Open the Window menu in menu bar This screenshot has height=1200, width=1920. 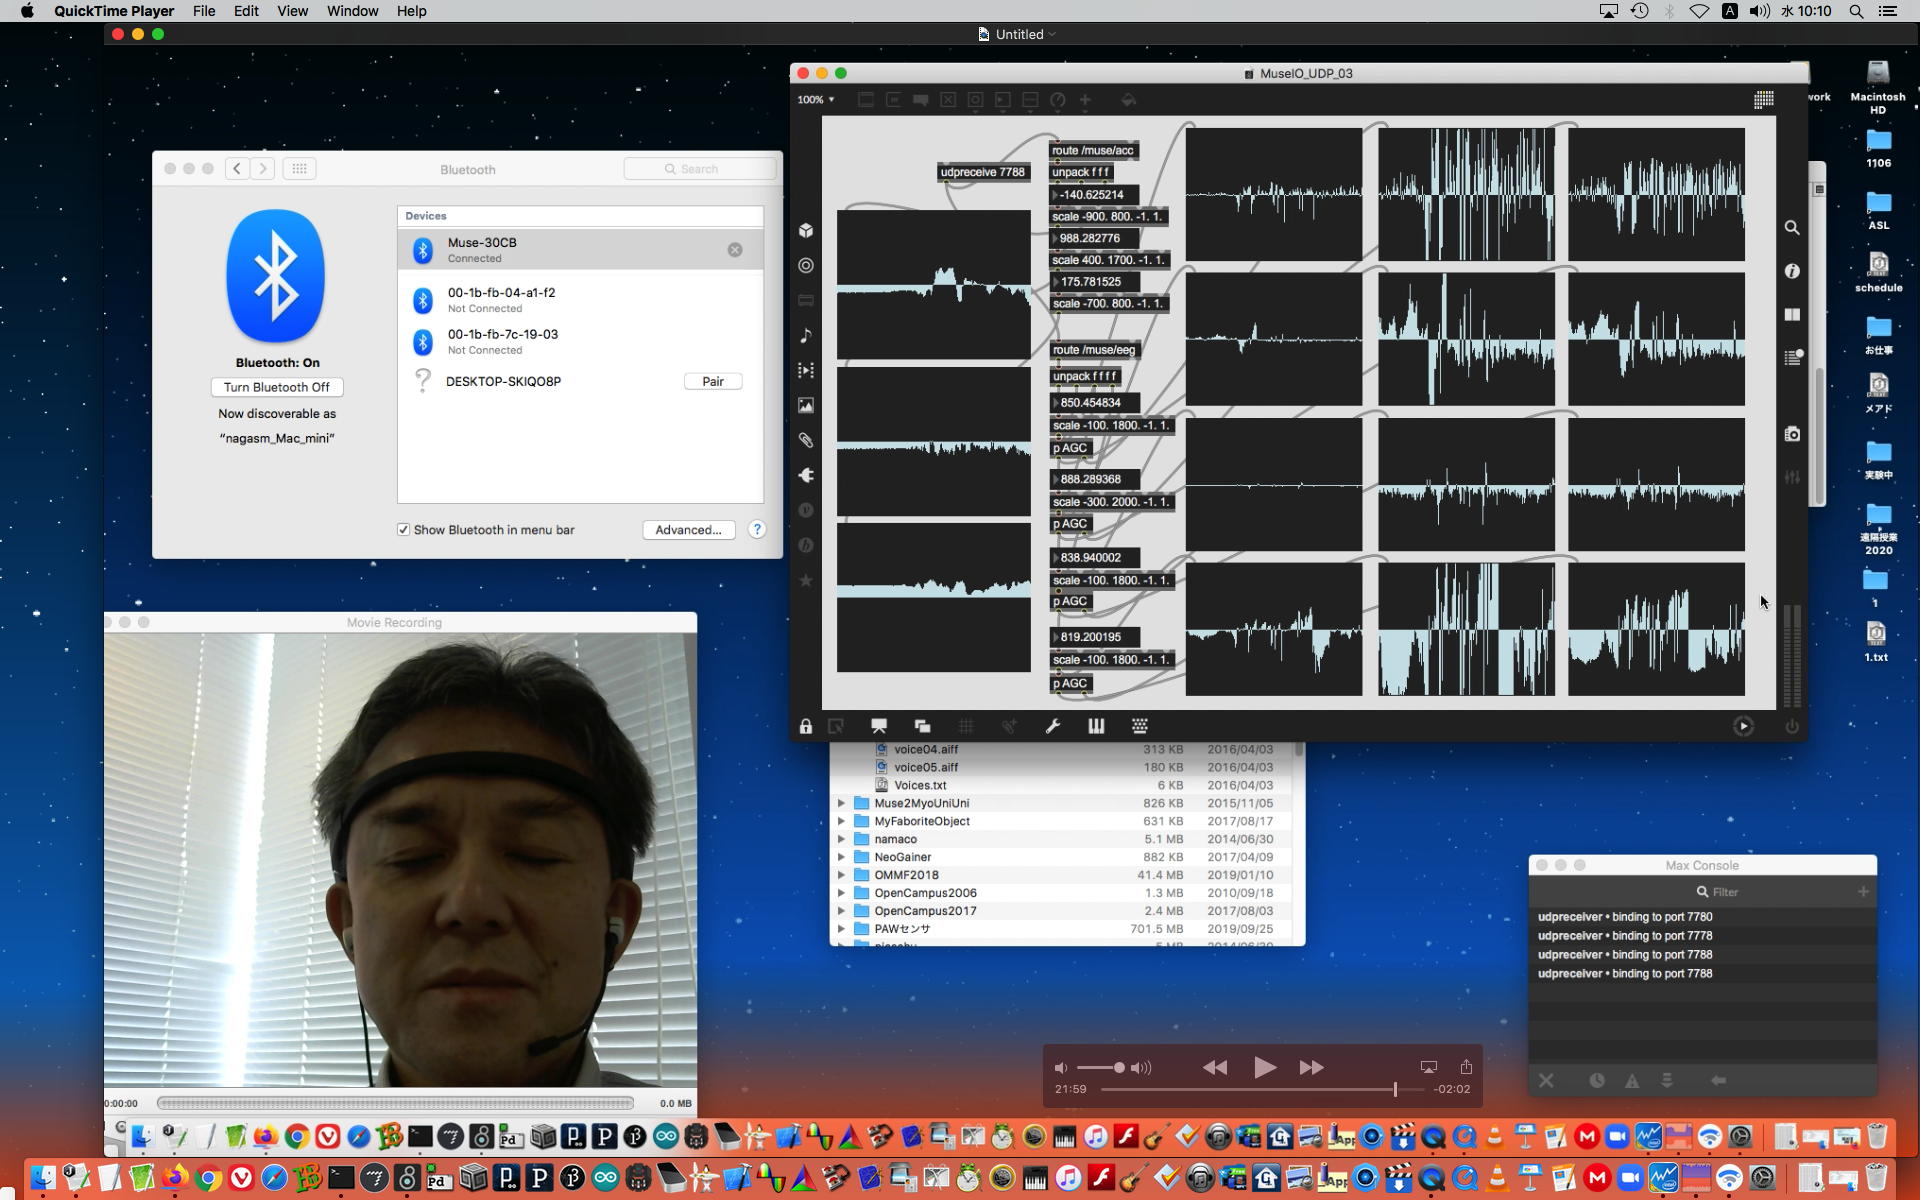pyautogui.click(x=352, y=11)
